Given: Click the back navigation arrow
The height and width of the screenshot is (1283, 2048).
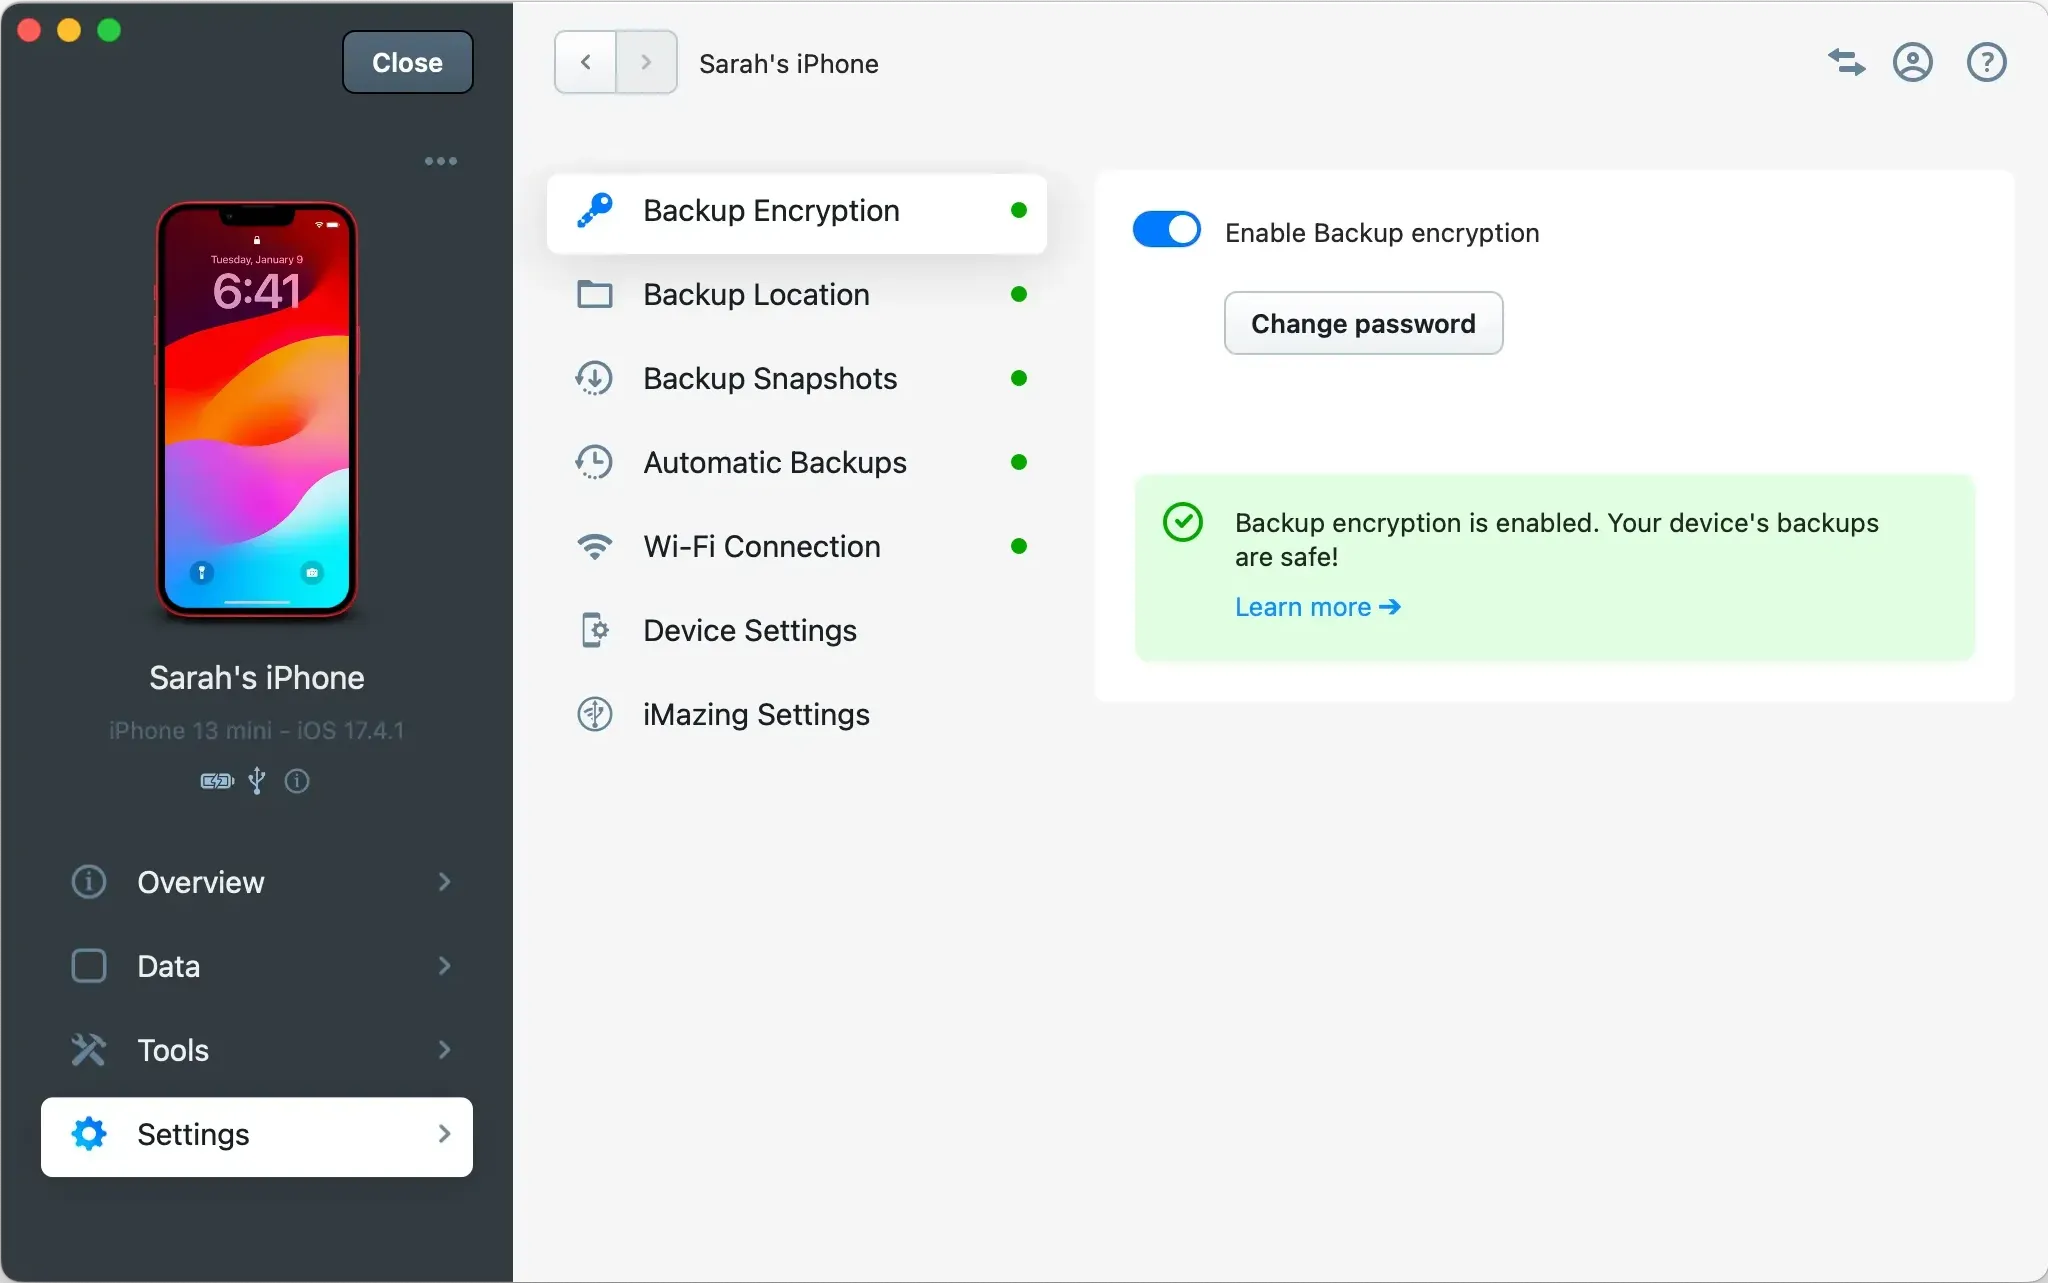Looking at the screenshot, I should tap(585, 62).
